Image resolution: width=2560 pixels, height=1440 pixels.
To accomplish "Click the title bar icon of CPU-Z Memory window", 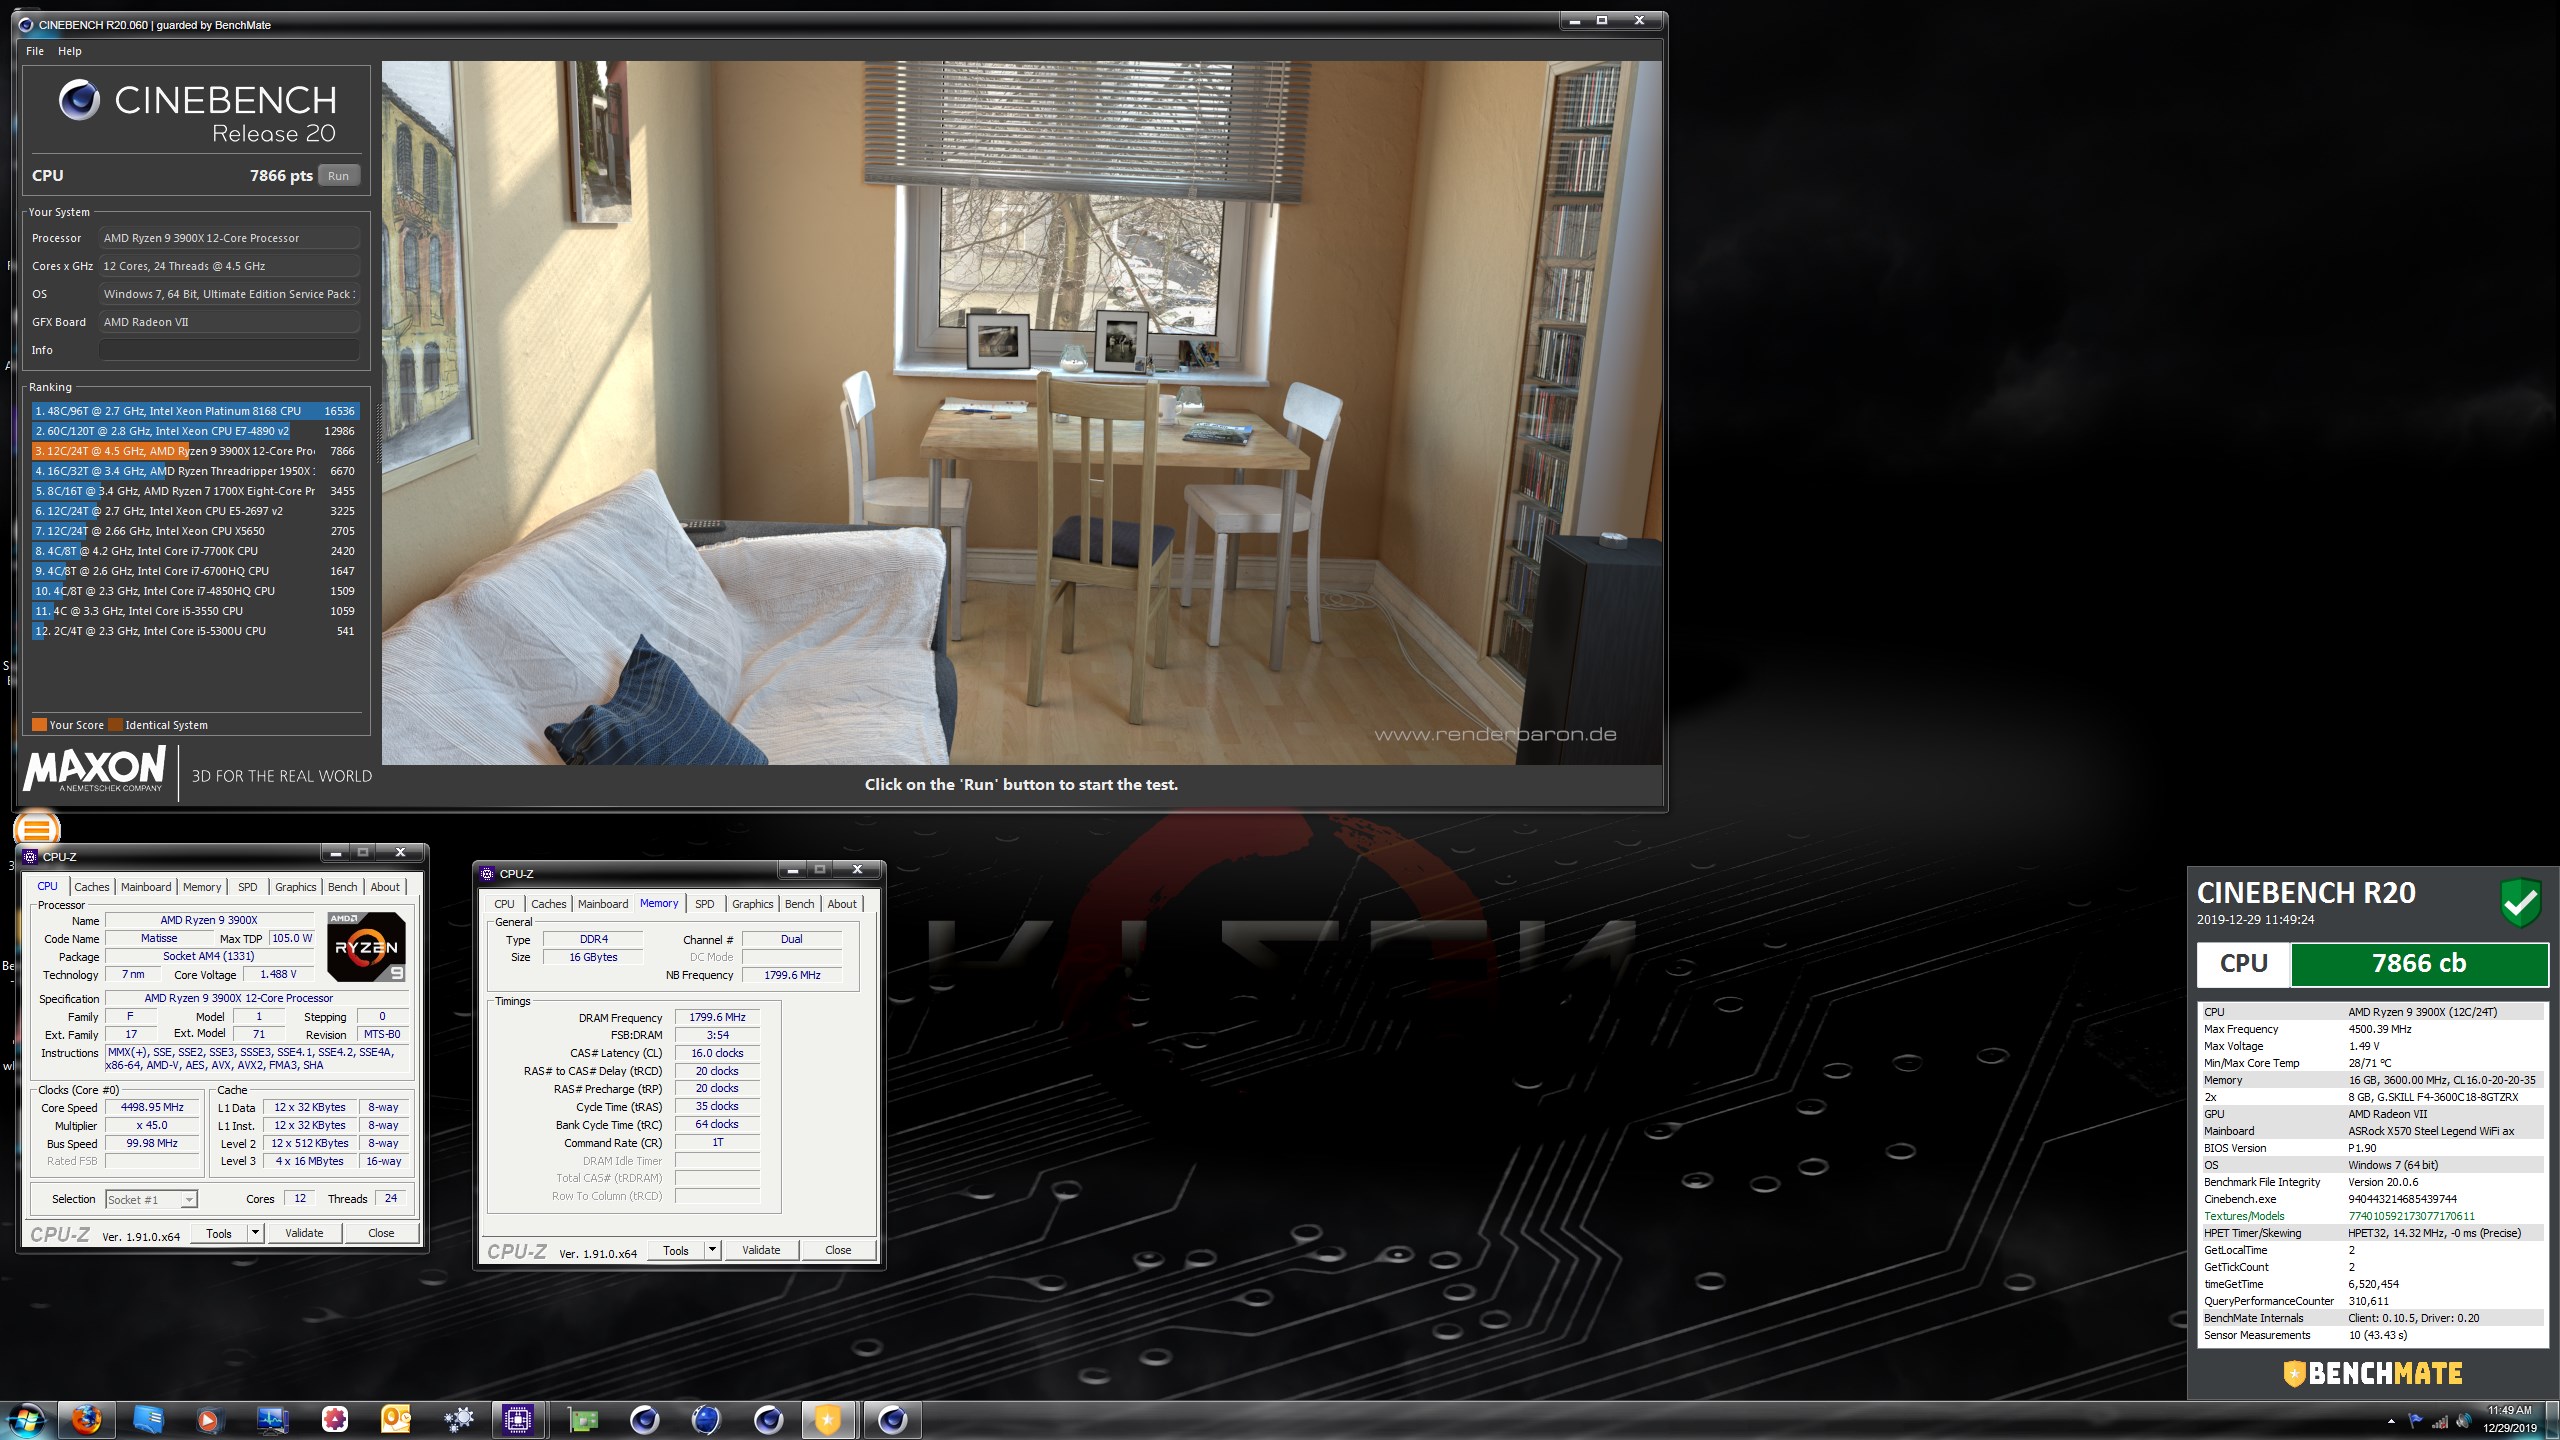I will [487, 873].
